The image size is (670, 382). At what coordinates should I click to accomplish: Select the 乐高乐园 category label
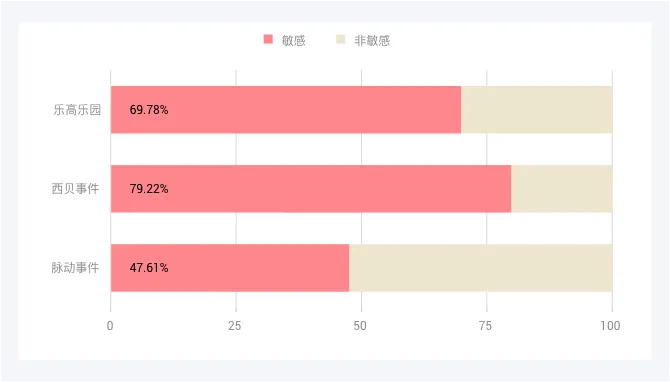77,109
